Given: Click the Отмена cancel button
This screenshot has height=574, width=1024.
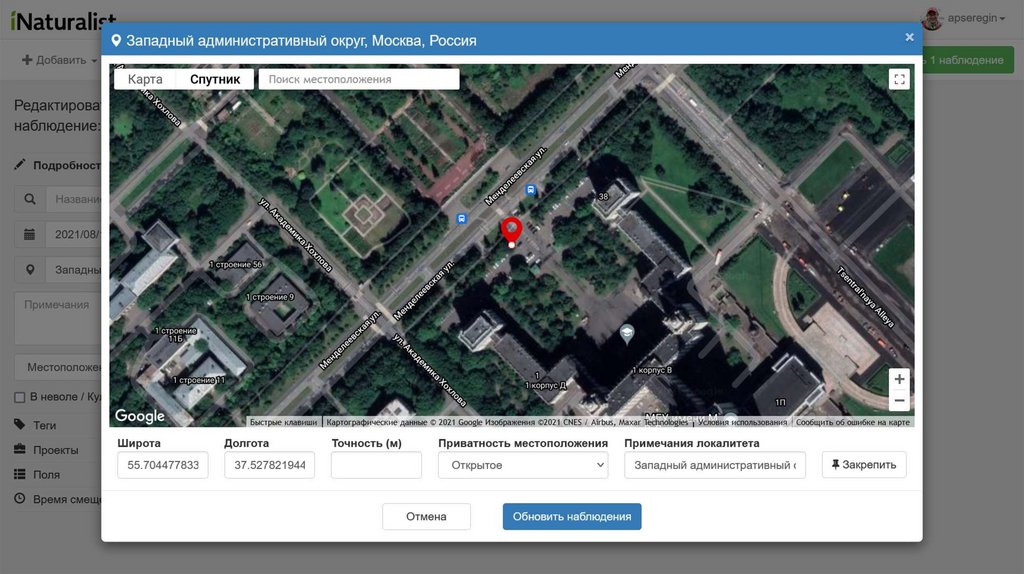Looking at the screenshot, I should [426, 517].
